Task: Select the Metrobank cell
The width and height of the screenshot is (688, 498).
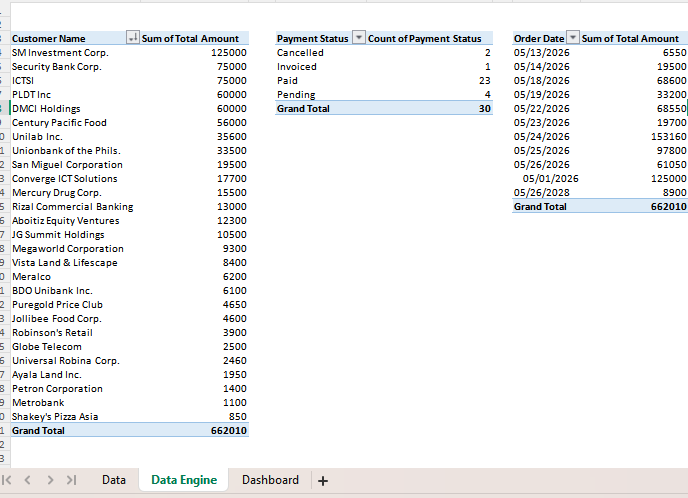Action: click(x=75, y=403)
